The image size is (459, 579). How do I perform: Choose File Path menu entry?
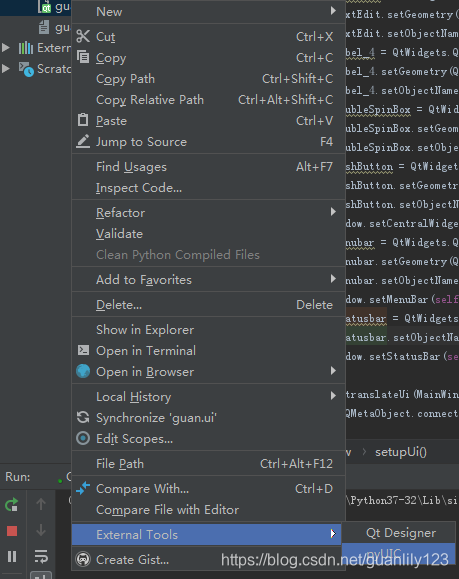[x=208, y=464]
